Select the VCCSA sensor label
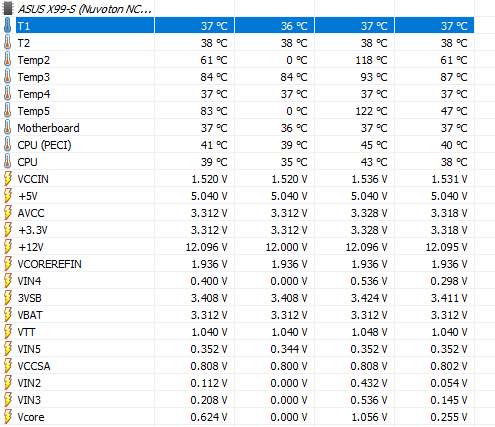Screen dimensions: 495x427 click(x=34, y=366)
